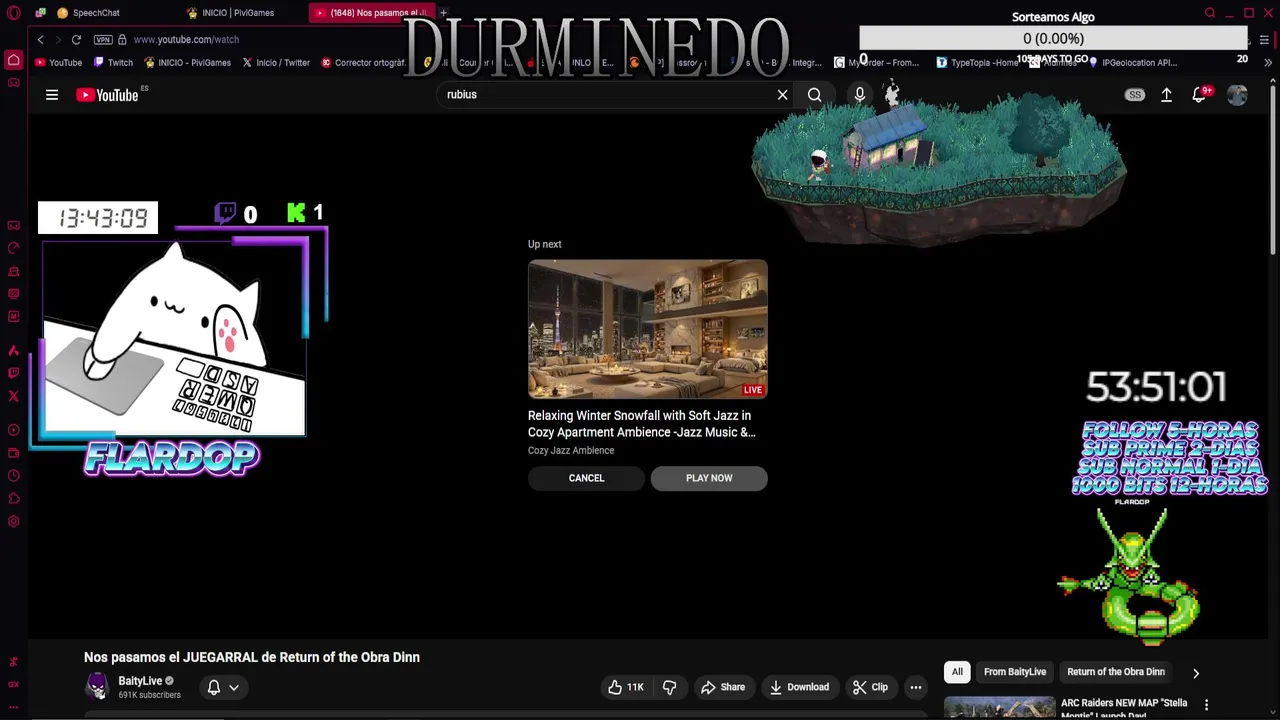Open options menu for ARC Raiders video

(x=1206, y=705)
